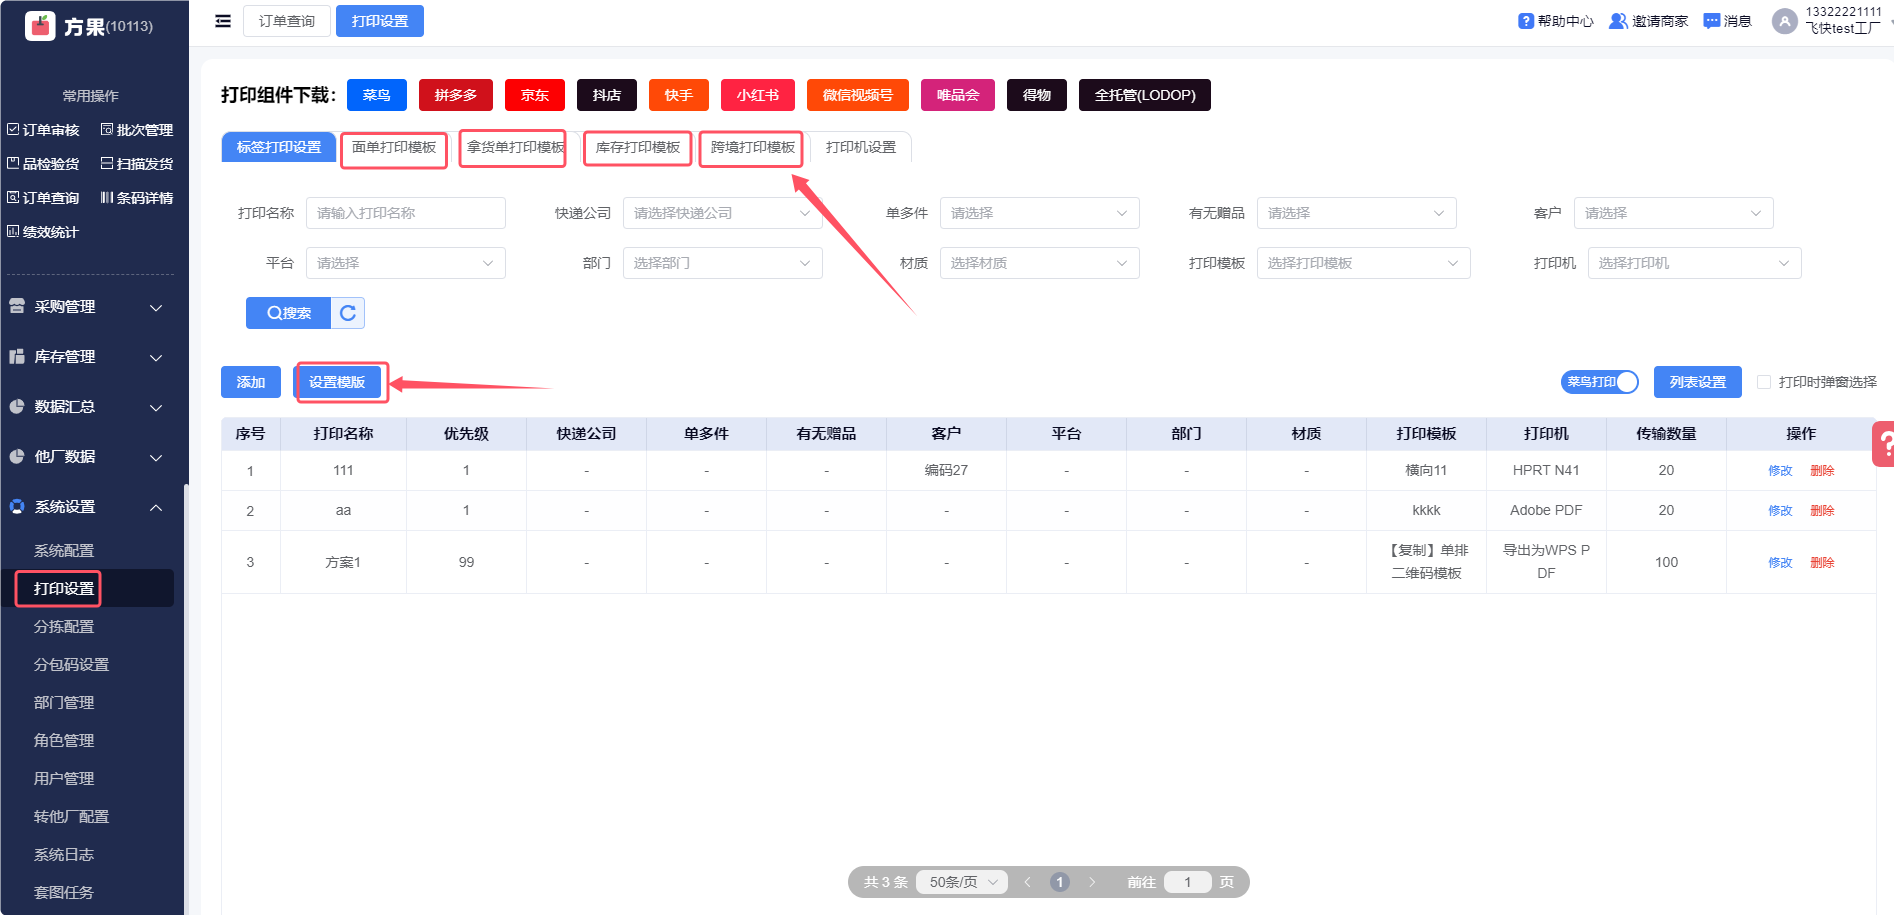Open 部门管理 in sidebar
The image size is (1894, 915).
coord(64,703)
